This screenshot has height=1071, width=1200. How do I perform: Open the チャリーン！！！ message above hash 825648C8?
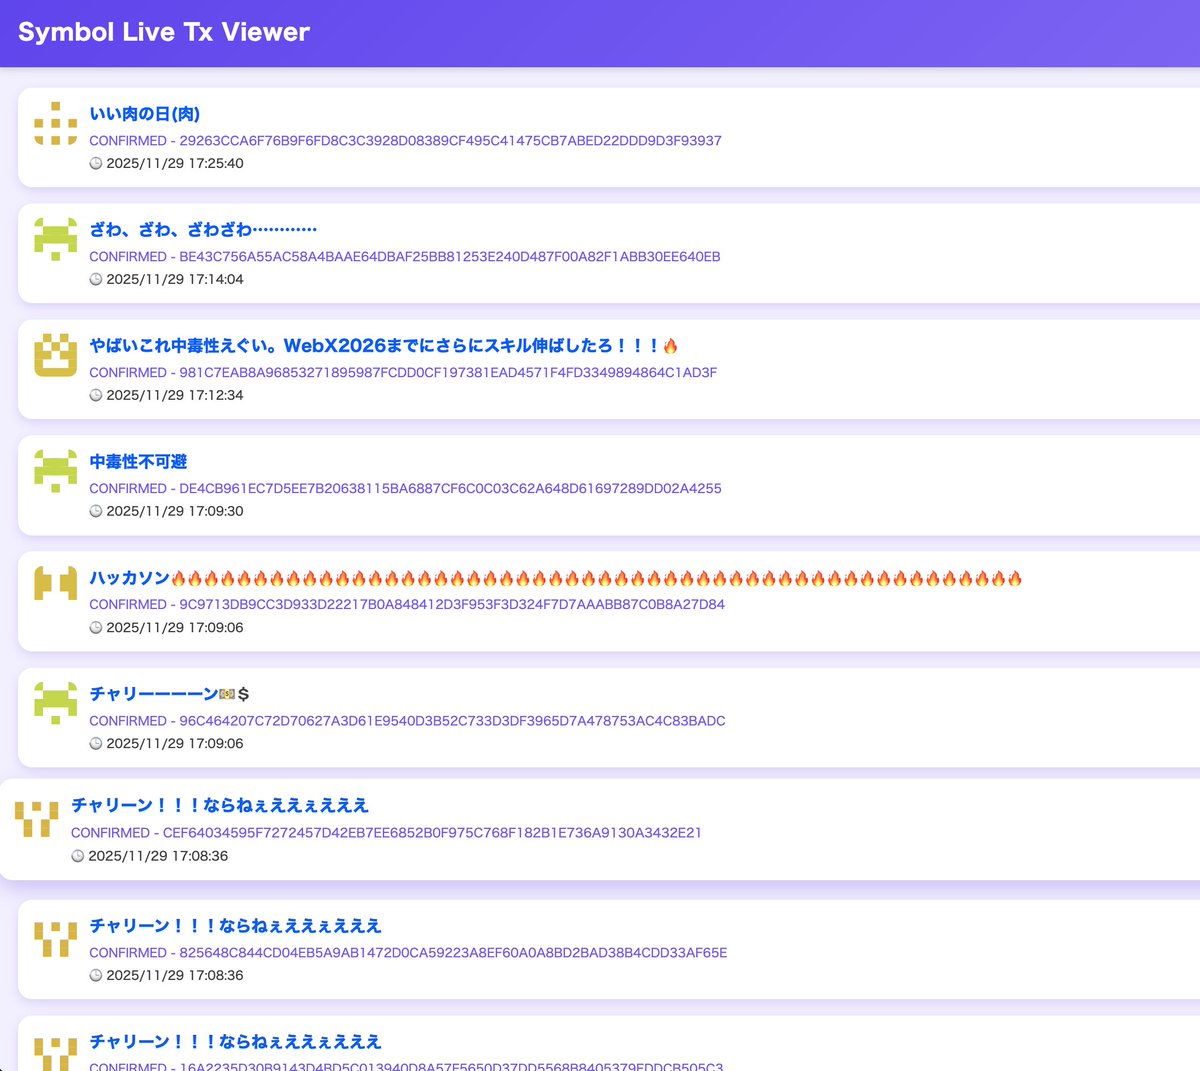[236, 926]
